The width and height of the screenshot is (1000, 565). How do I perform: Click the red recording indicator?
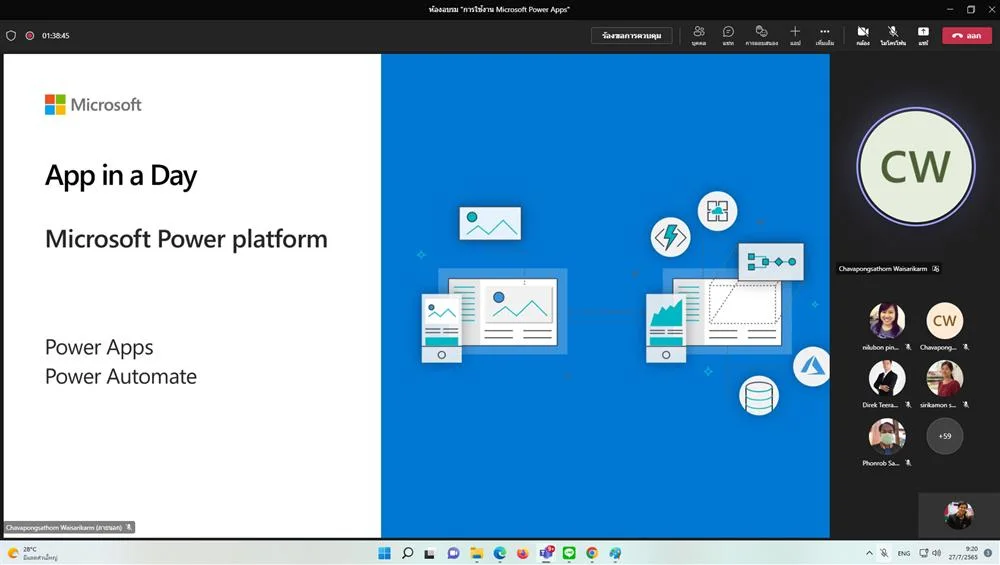point(29,36)
